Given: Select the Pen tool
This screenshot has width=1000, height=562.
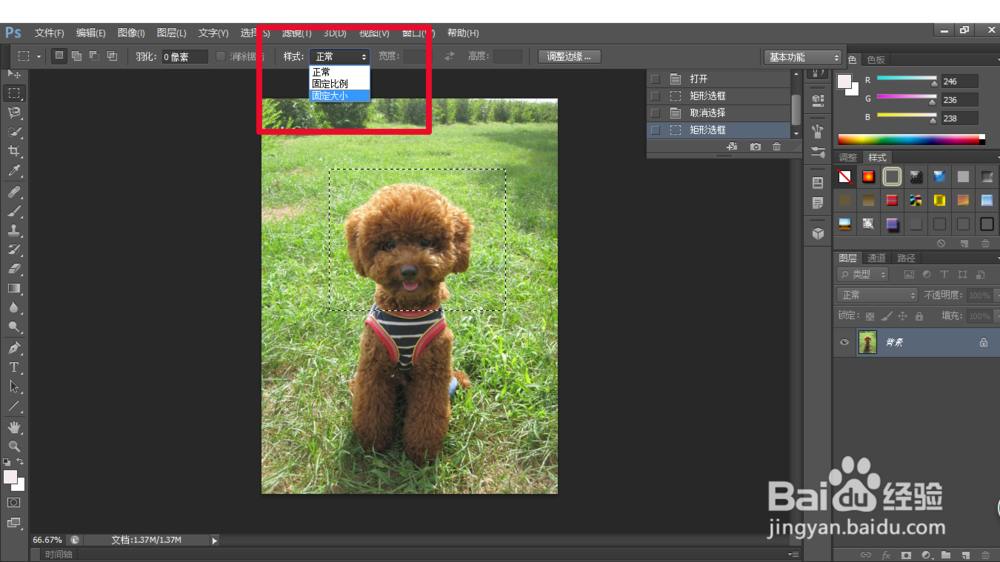Looking at the screenshot, I should 14,348.
